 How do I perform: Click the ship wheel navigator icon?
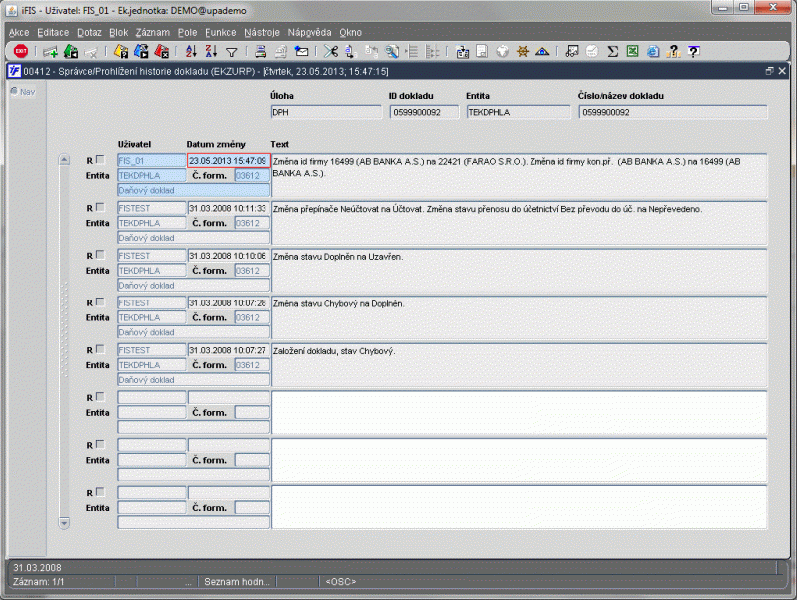(x=523, y=51)
